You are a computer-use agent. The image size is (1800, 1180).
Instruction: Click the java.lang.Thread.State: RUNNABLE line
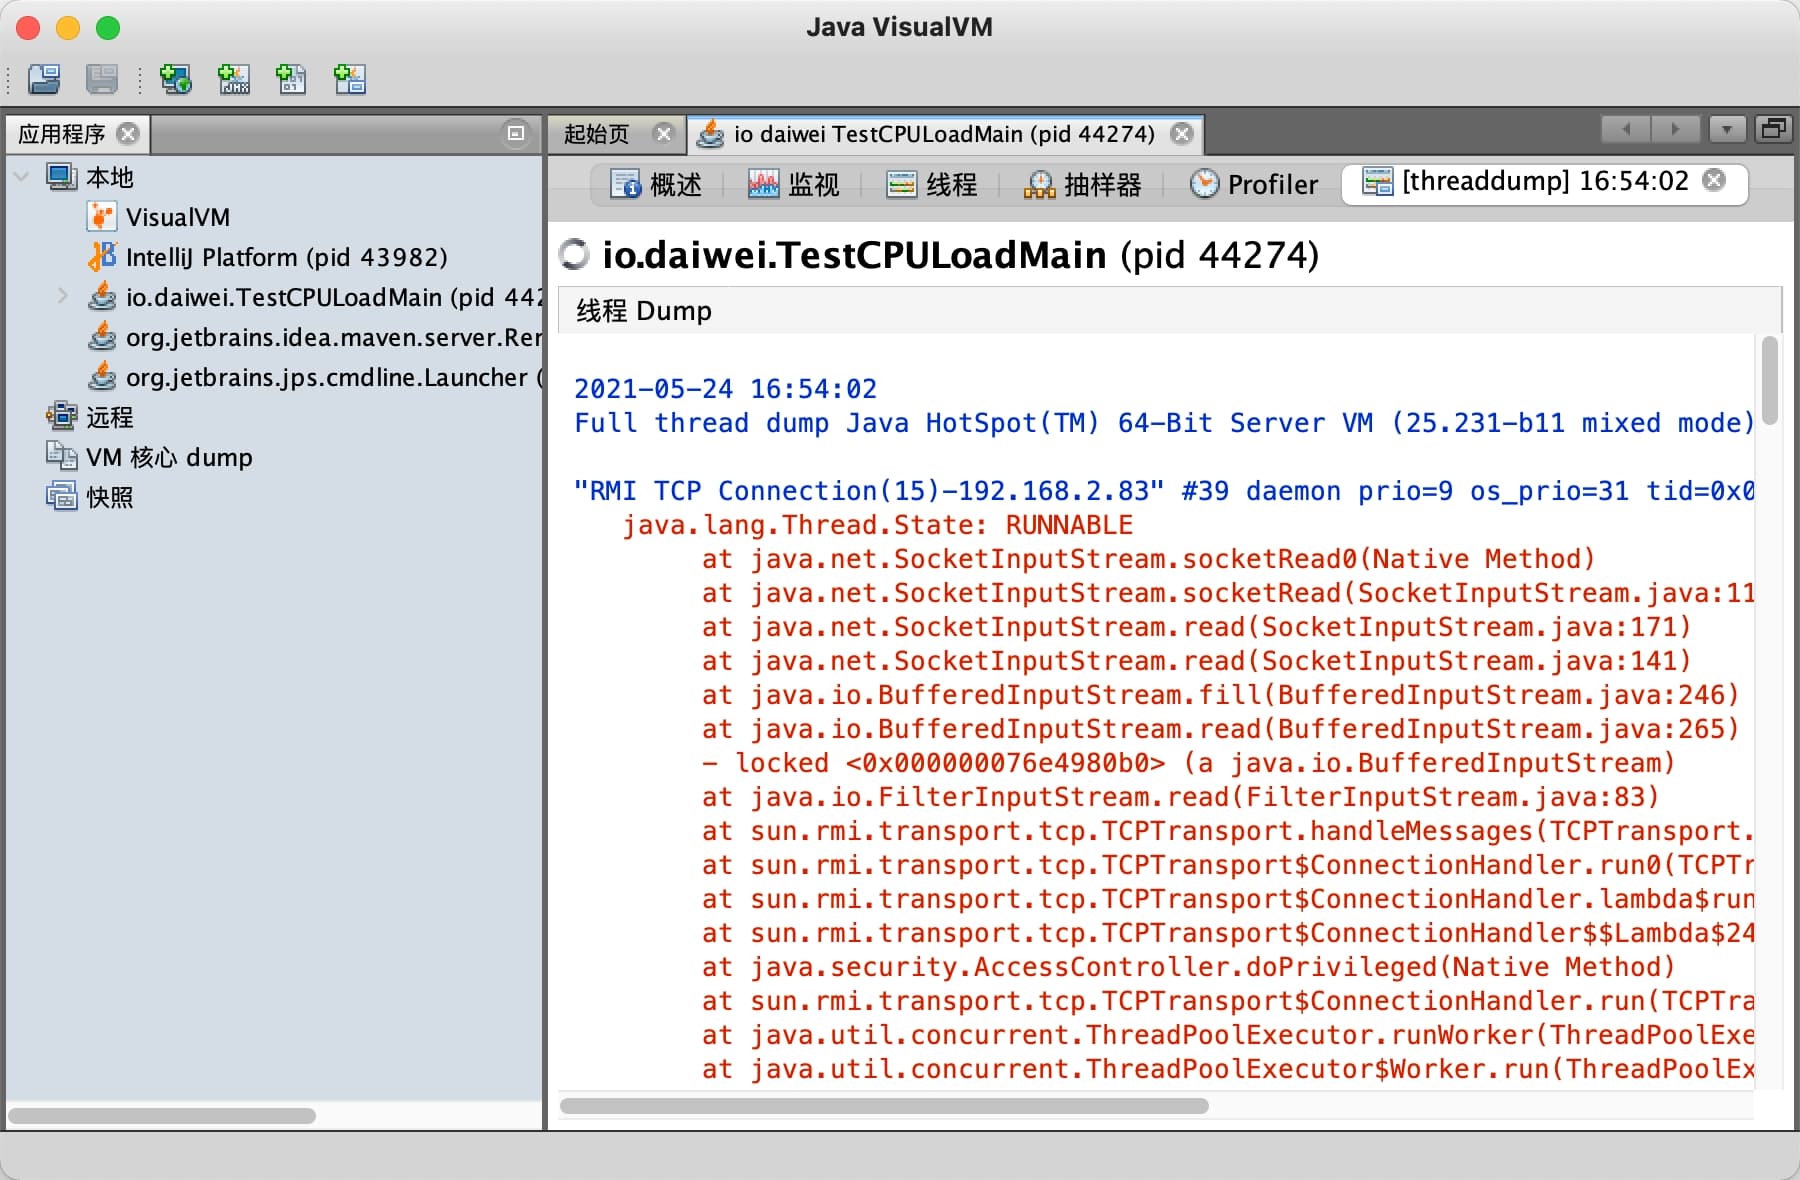[877, 524]
